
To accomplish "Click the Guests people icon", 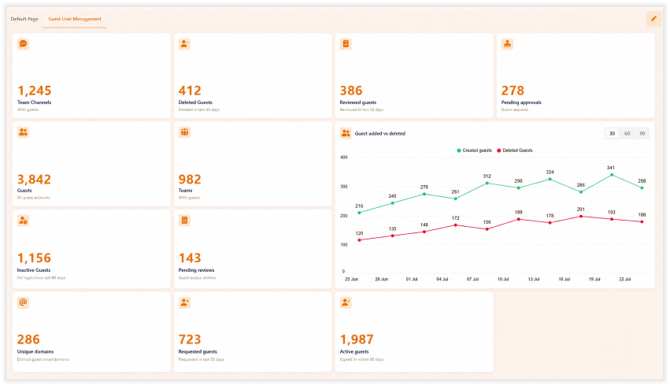I will [x=23, y=132].
